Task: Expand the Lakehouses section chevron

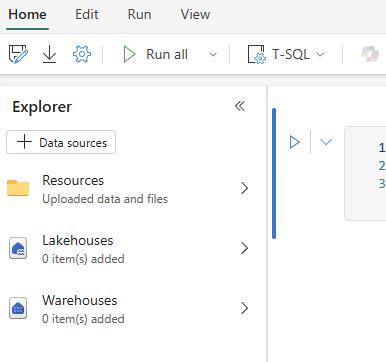Action: (245, 248)
